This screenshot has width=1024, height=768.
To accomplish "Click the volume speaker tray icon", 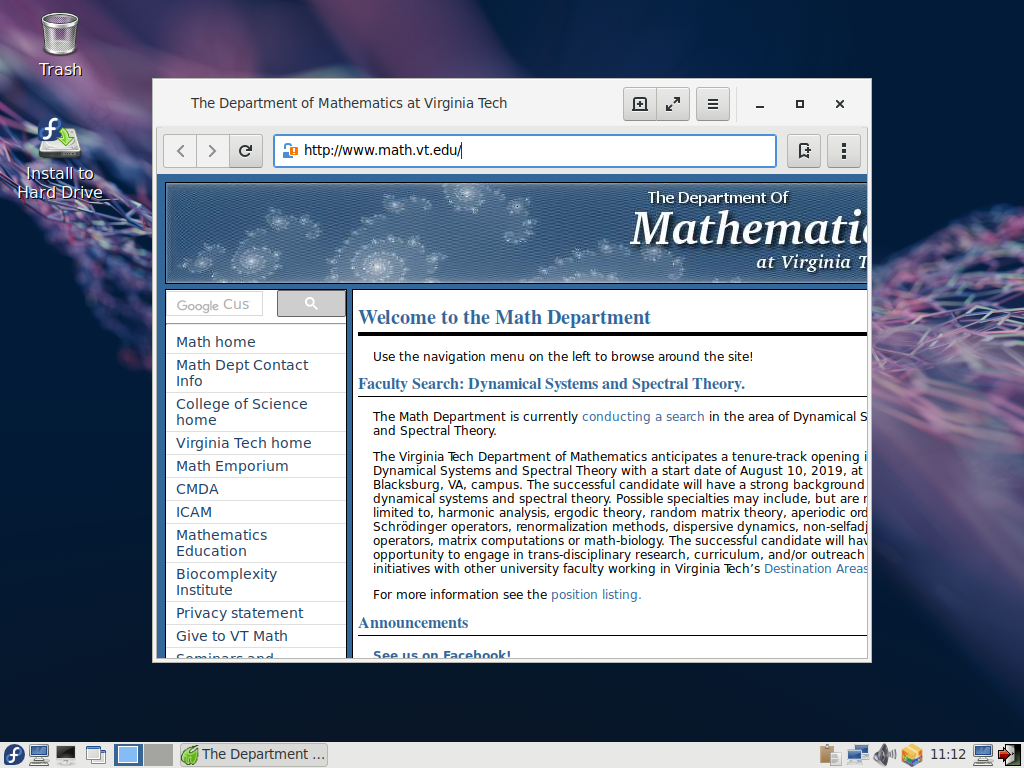I will click(885, 755).
